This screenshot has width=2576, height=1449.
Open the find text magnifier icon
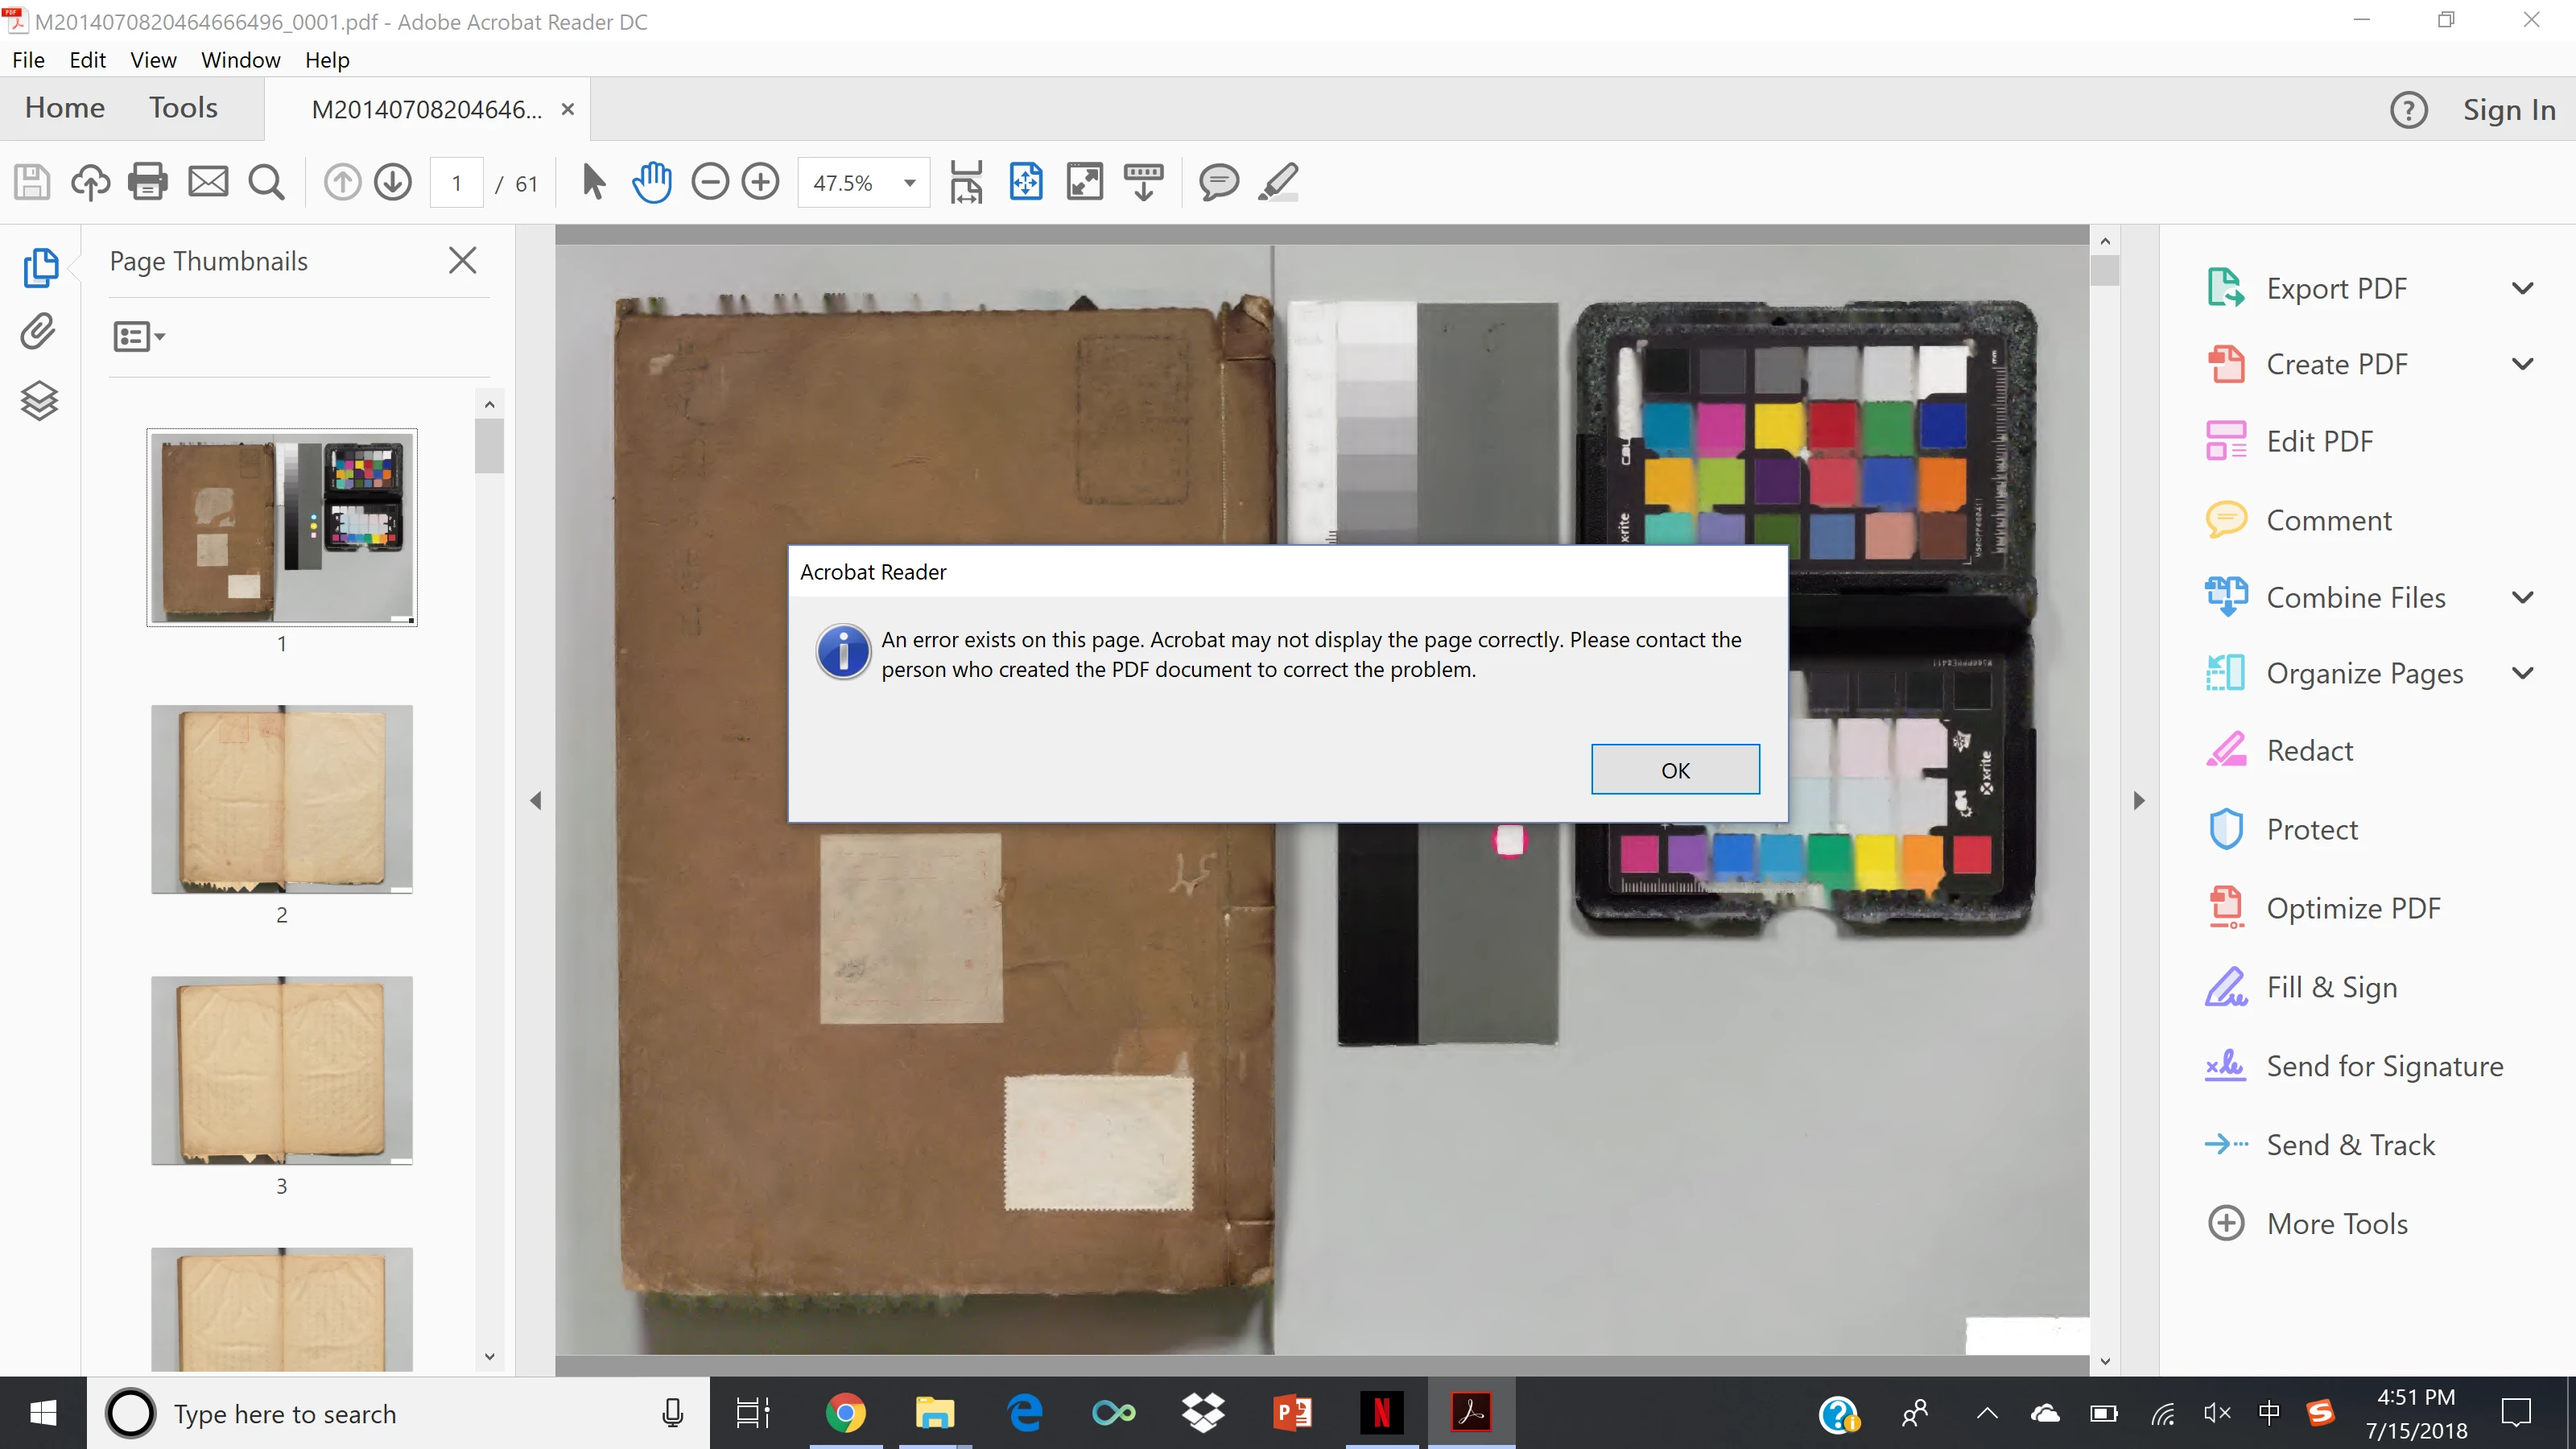pyautogui.click(x=266, y=183)
